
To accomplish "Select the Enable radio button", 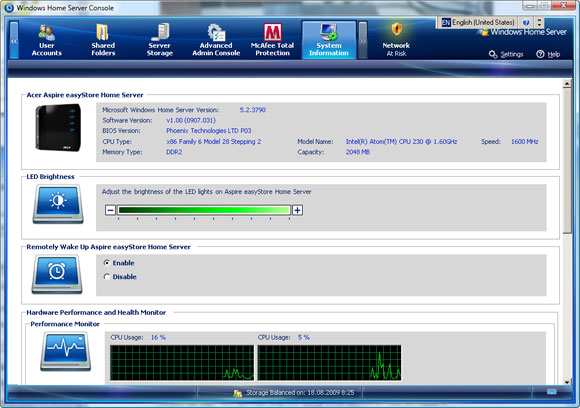I will point(107,263).
